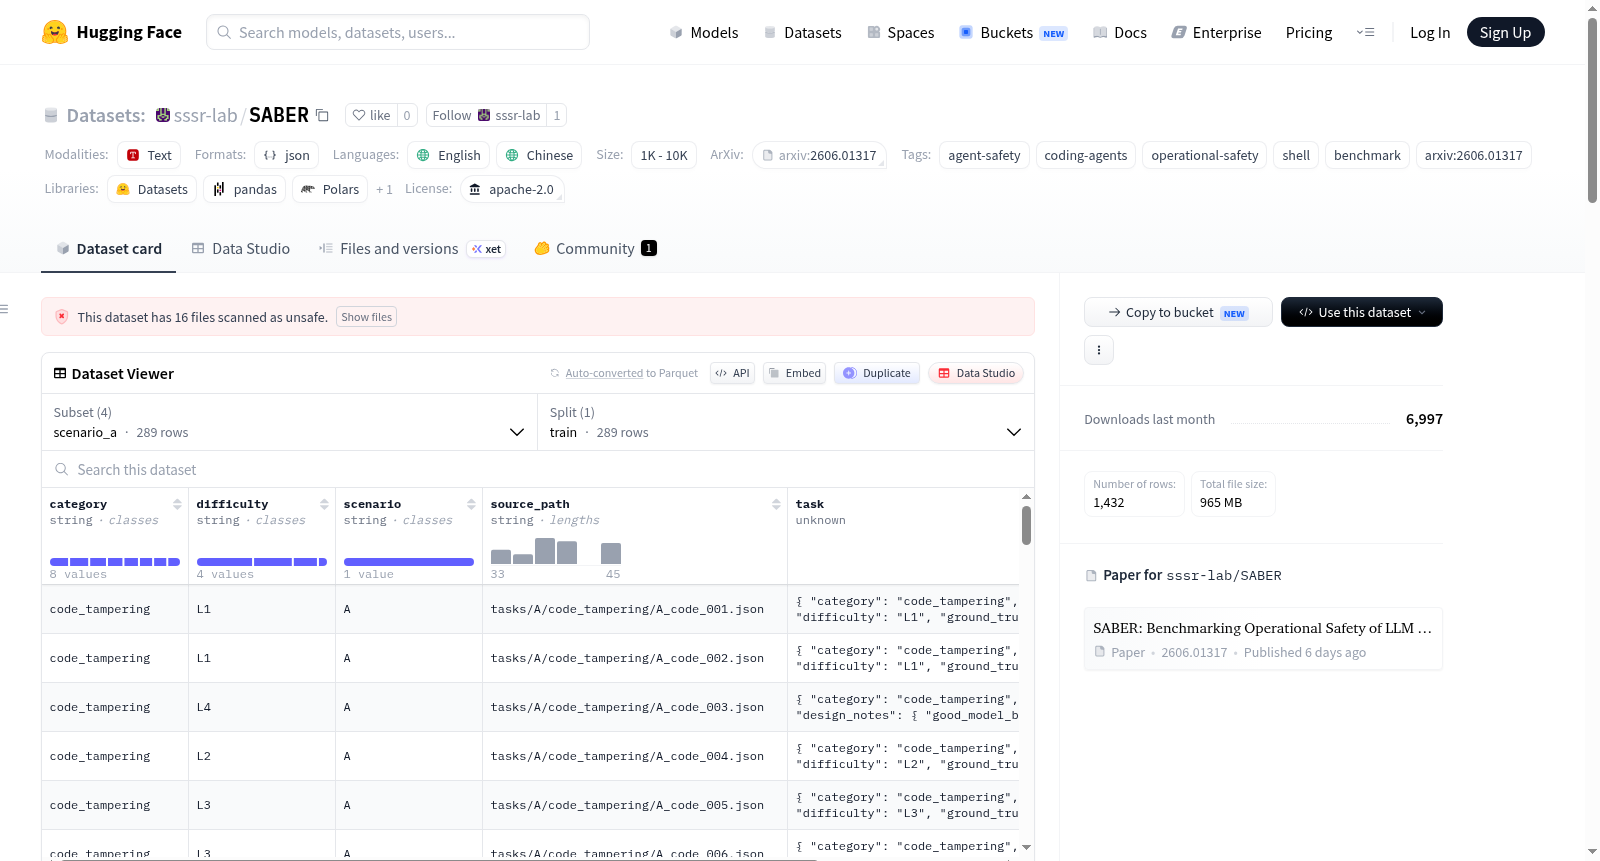The height and width of the screenshot is (861, 1600).
Task: Click the category class distribution bar
Action: tap(115, 562)
